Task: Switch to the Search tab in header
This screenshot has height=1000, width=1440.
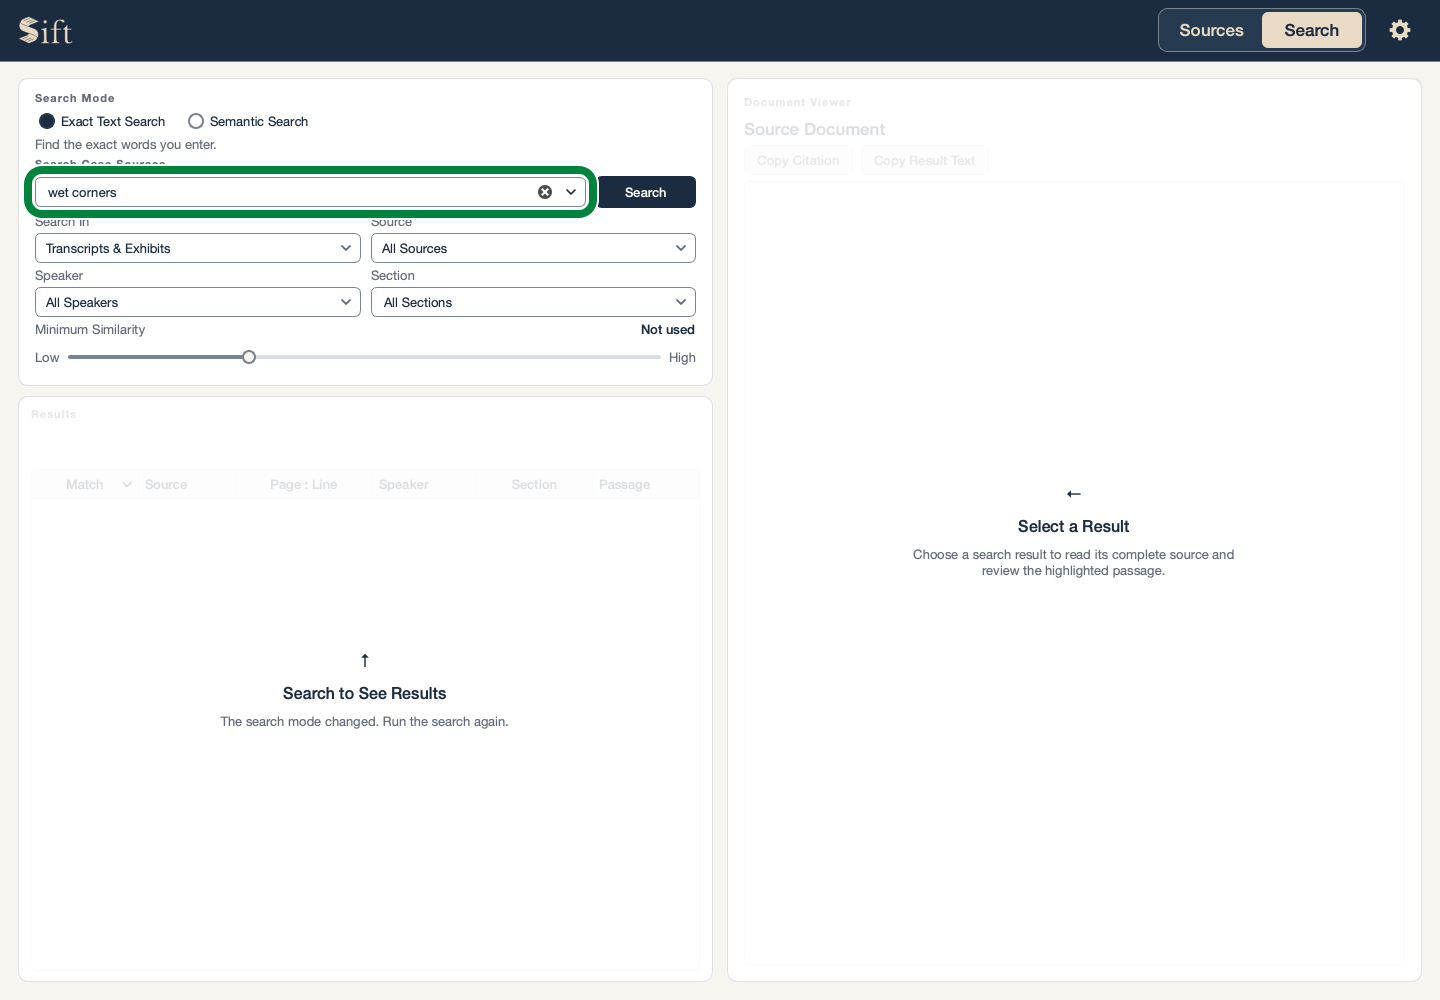Action: pyautogui.click(x=1311, y=30)
